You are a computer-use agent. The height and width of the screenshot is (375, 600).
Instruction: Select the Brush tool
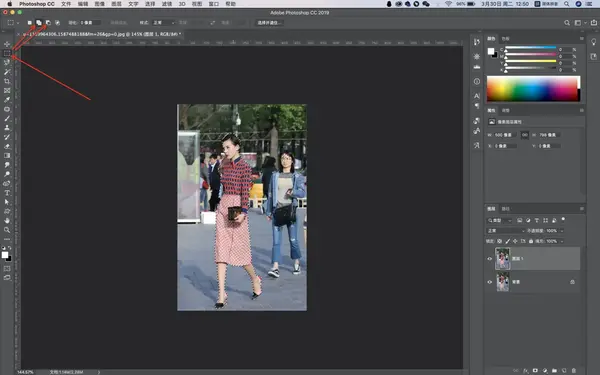[x=7, y=118]
